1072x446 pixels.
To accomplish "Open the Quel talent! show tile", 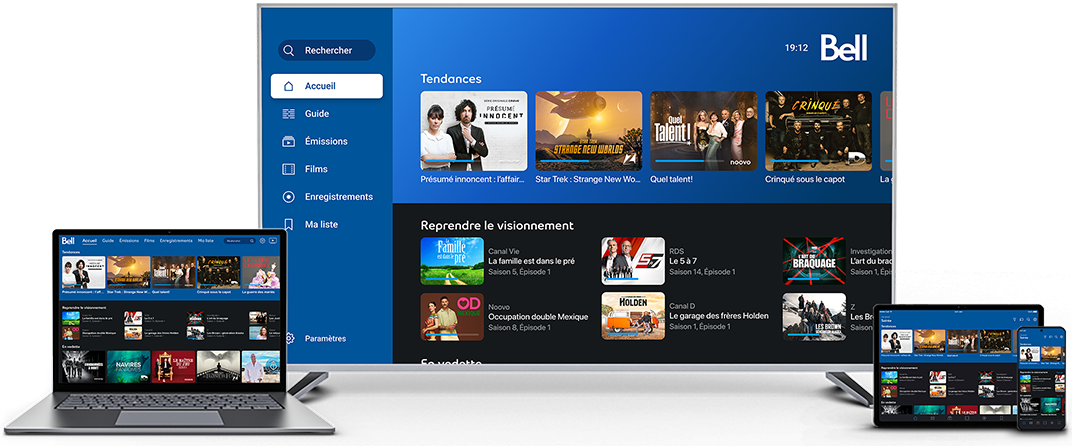I will point(703,130).
